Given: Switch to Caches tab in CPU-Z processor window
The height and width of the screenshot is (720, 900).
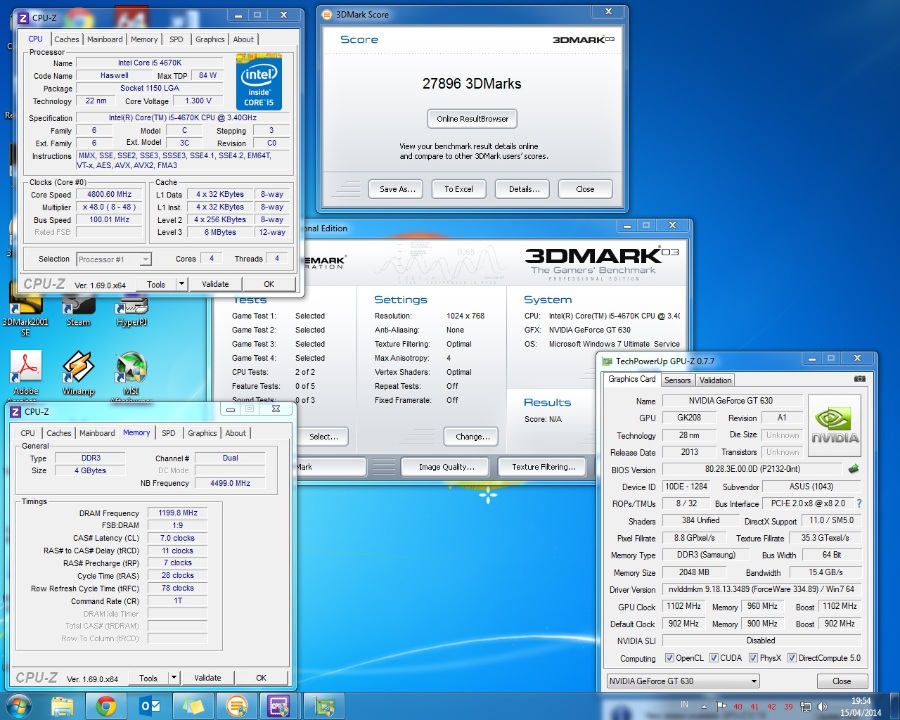Looking at the screenshot, I should coord(67,39).
